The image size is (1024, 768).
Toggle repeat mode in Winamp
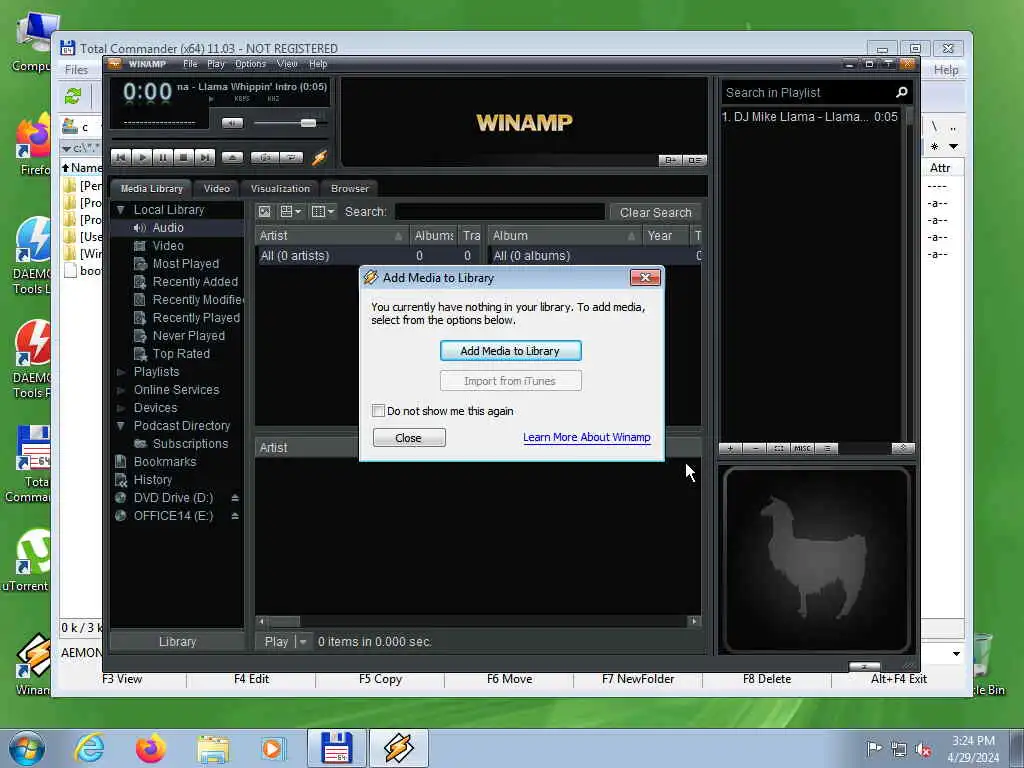(x=291, y=157)
